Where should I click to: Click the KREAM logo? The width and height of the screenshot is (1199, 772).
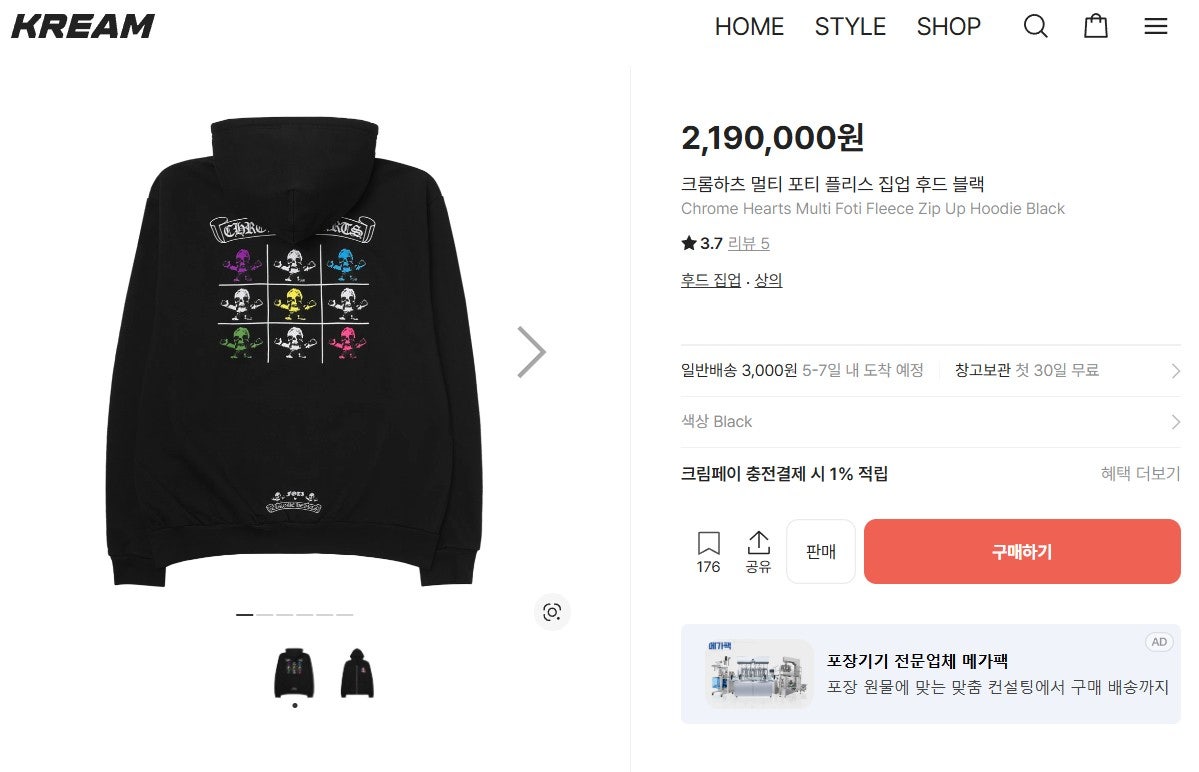(83, 26)
